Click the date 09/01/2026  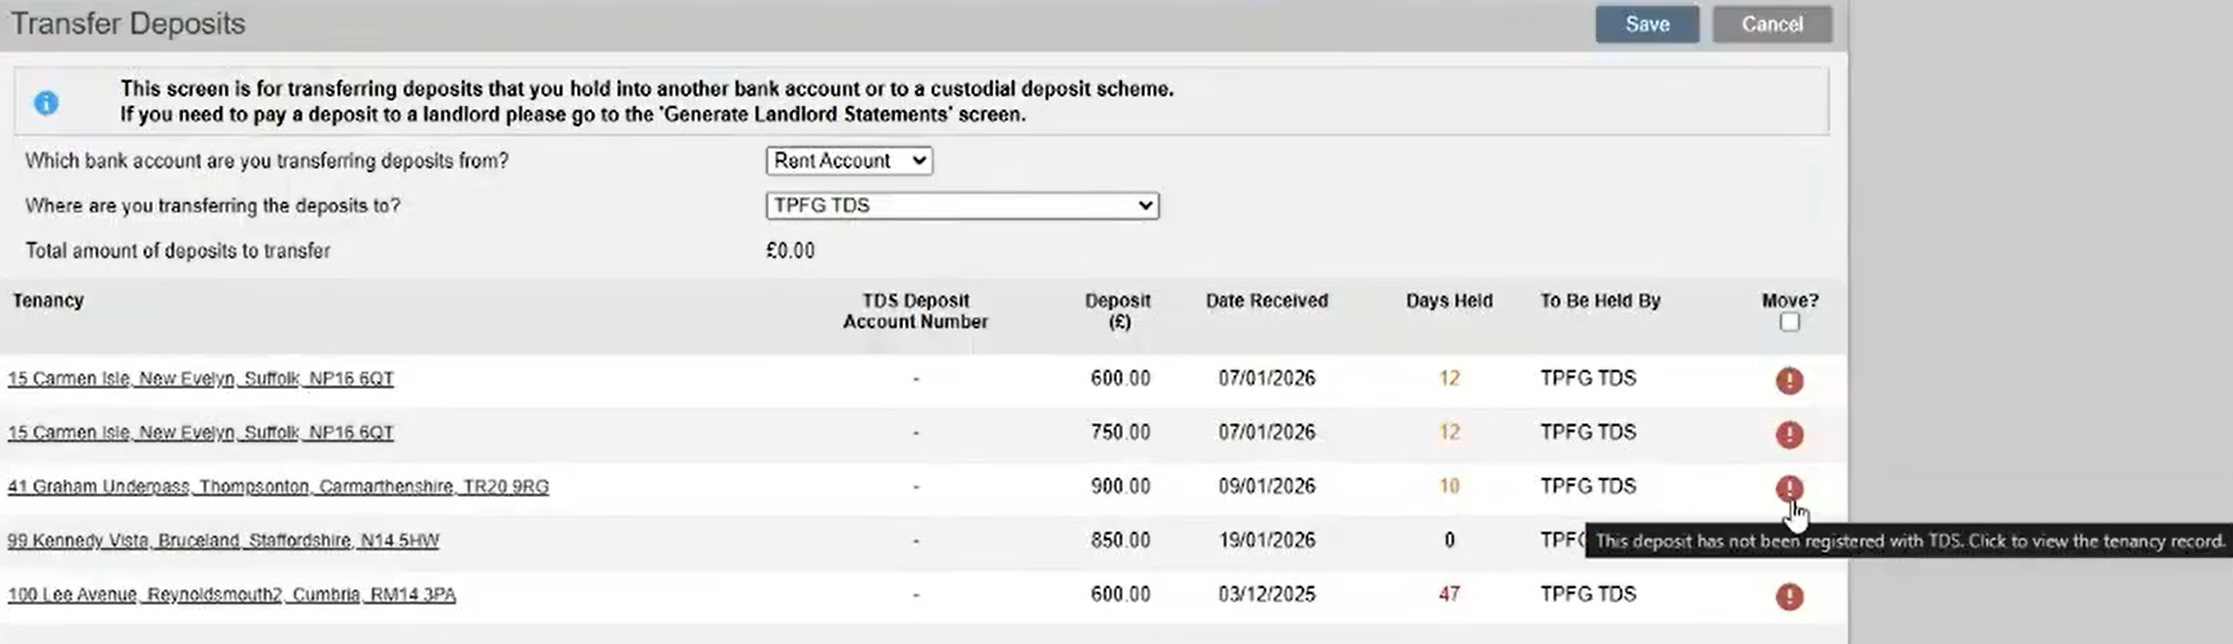click(x=1266, y=486)
